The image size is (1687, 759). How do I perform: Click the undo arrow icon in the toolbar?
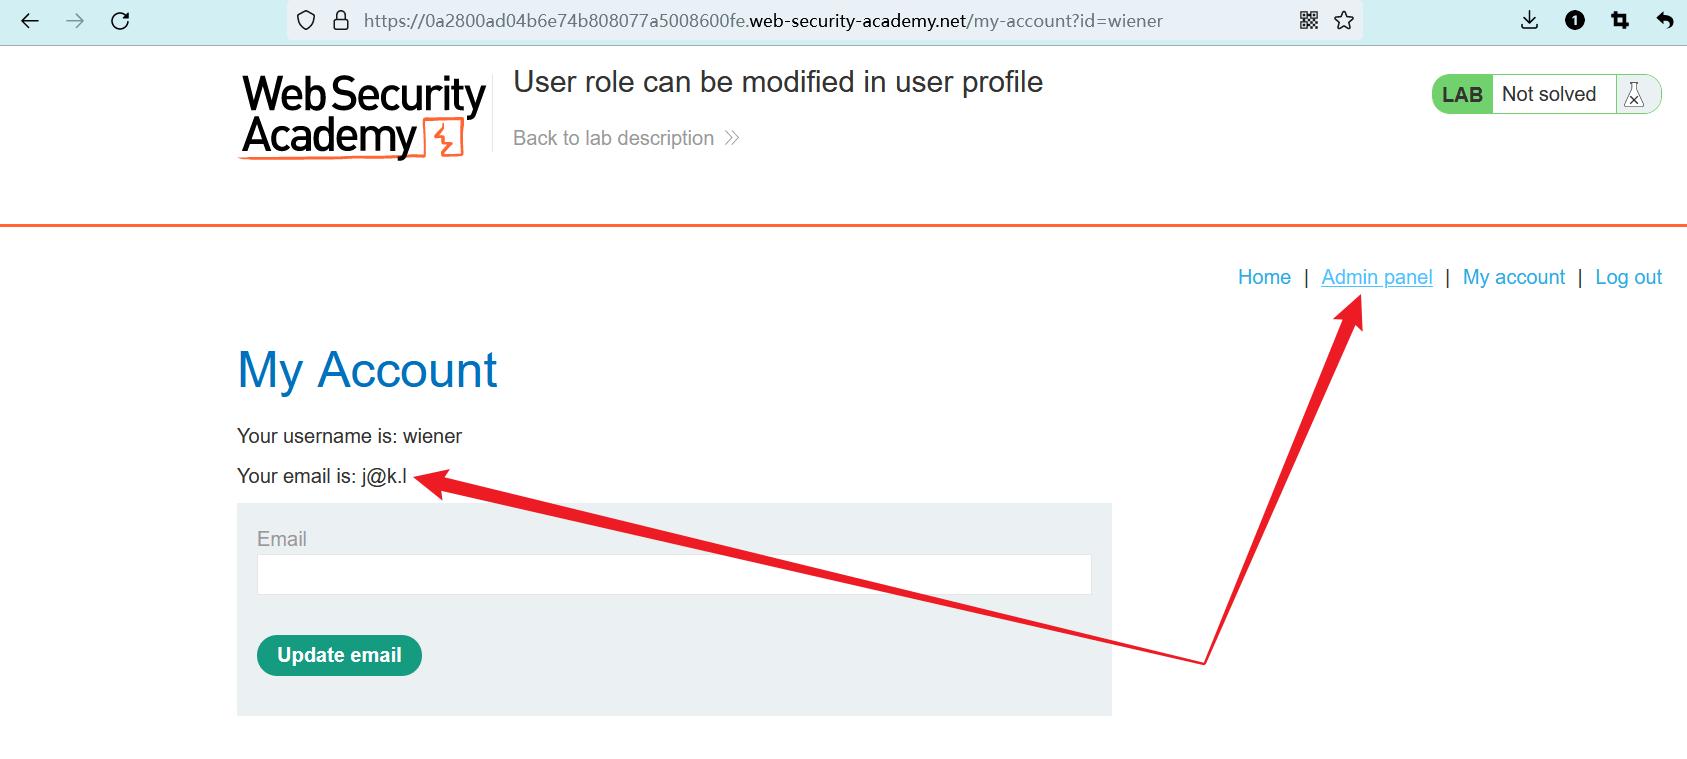[1665, 20]
